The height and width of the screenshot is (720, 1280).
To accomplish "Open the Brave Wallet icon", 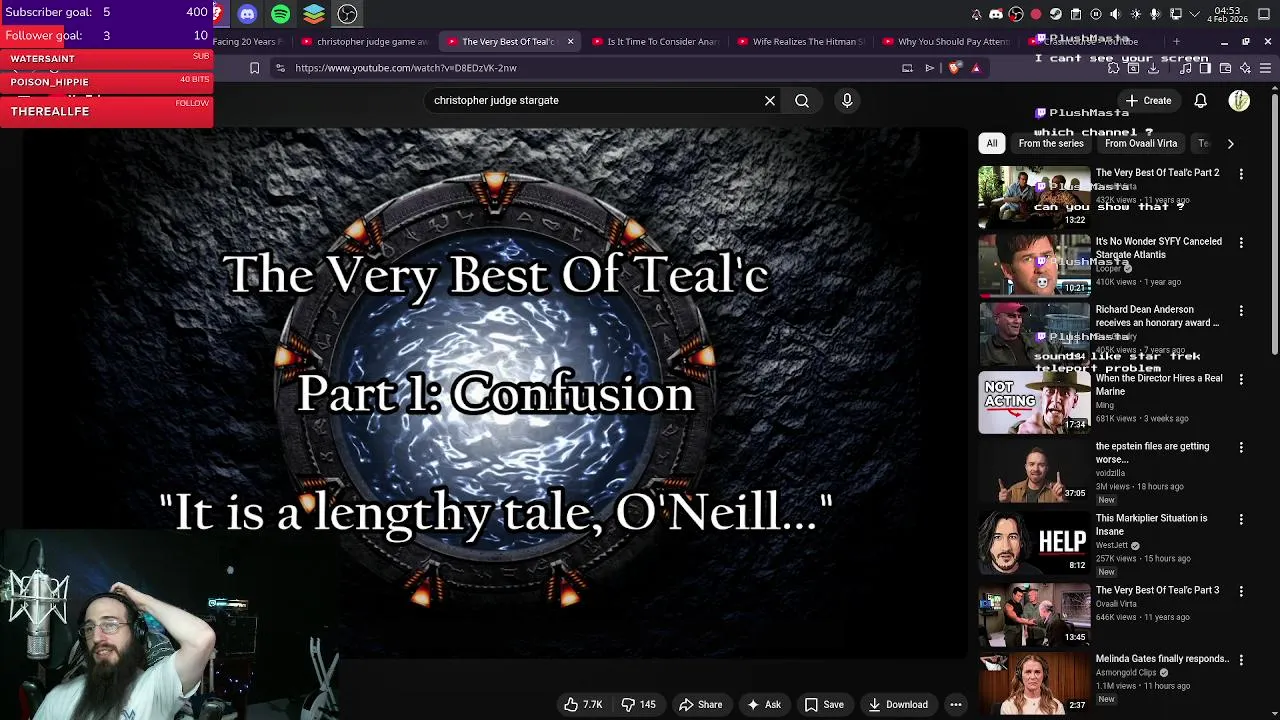I will click(1225, 68).
